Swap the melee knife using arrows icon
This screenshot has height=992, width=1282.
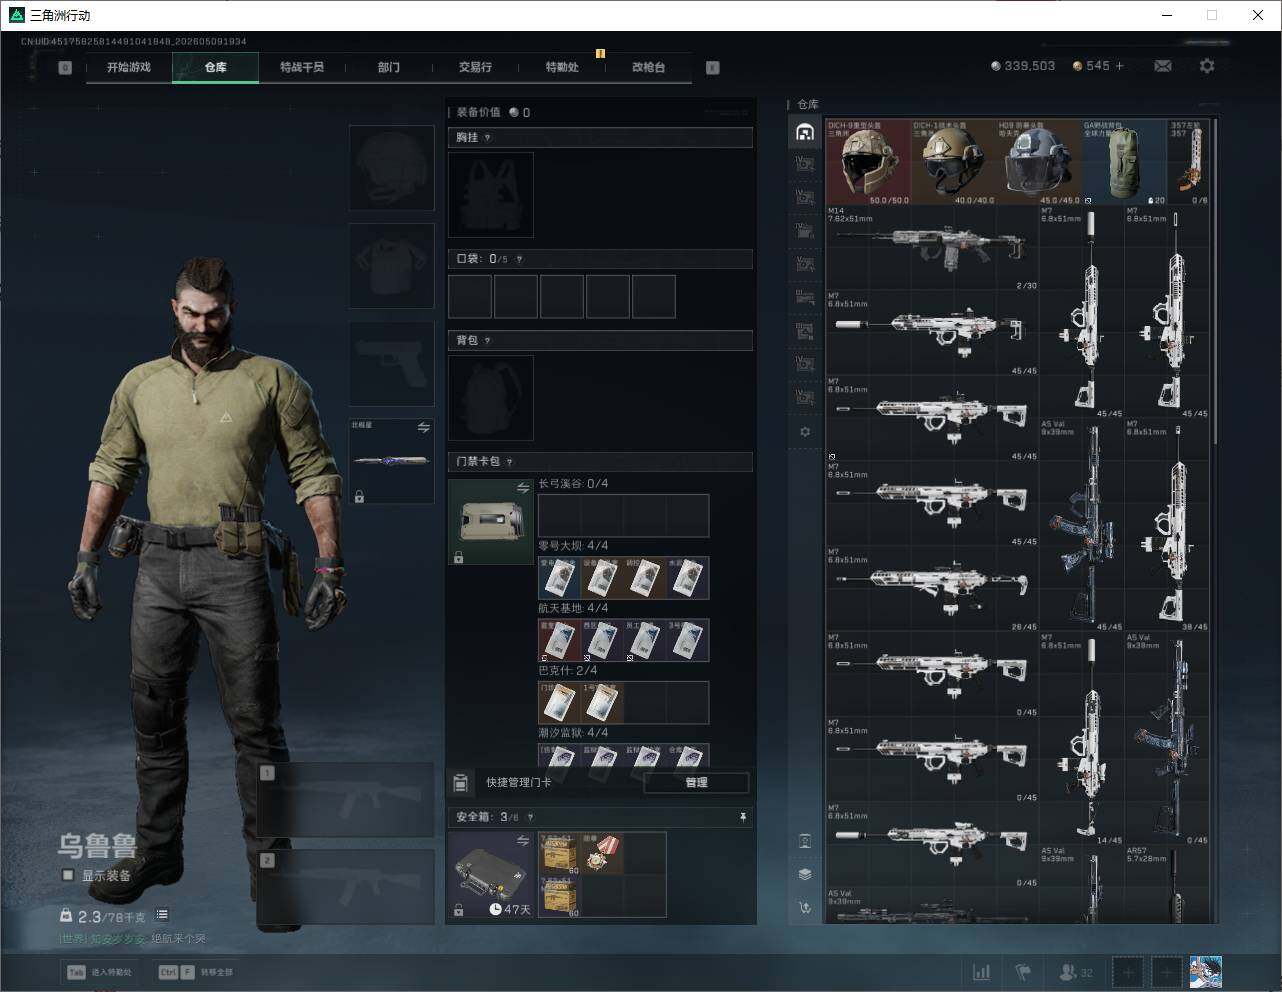coord(424,428)
